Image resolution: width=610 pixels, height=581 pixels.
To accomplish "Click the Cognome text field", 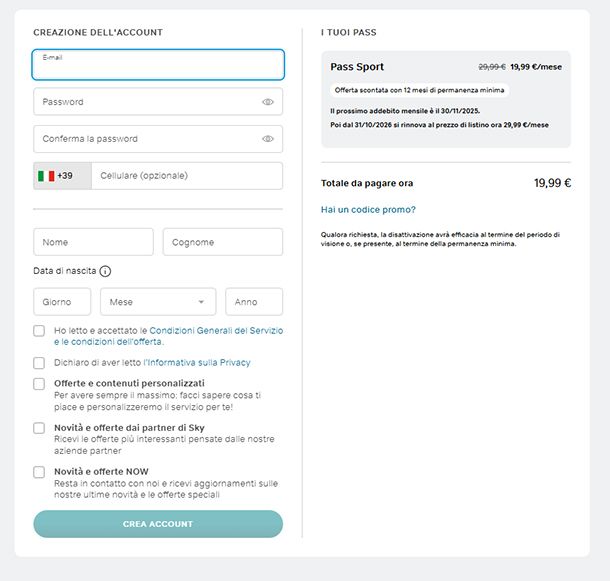I will (223, 242).
